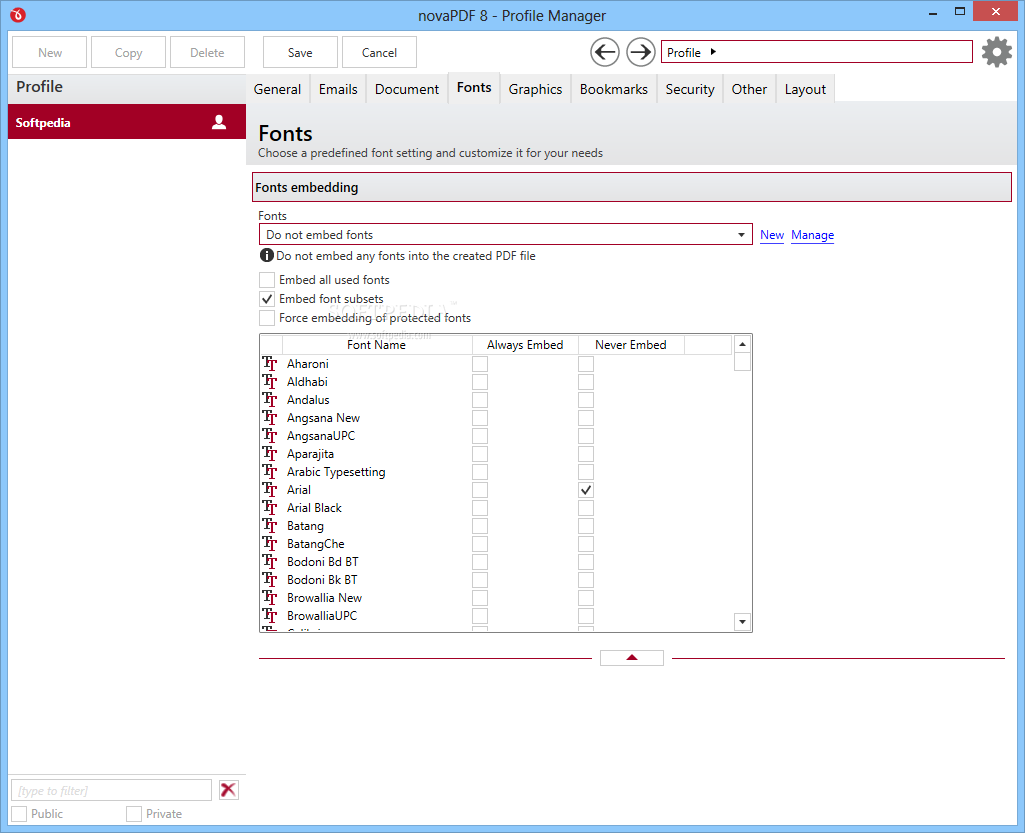
Task: Click the TrueType icon next to AngsanaUPC
Action: click(270, 435)
